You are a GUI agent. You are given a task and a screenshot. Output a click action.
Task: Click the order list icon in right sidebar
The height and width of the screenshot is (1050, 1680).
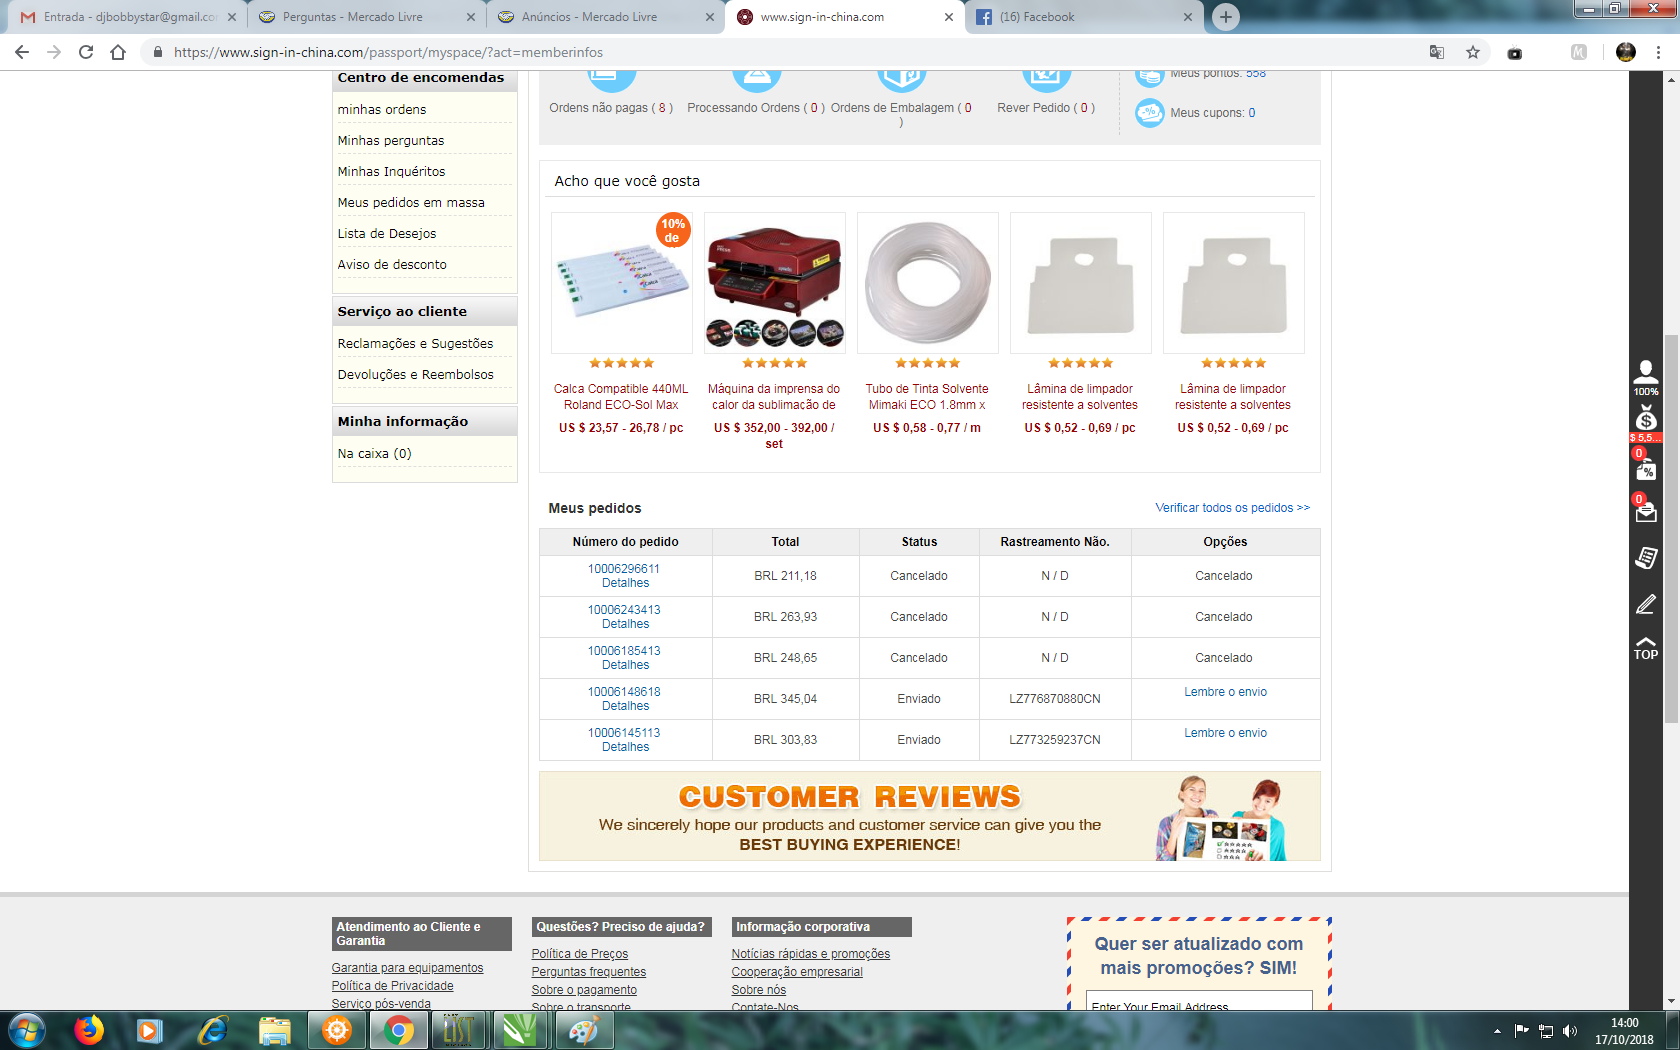point(1646,557)
